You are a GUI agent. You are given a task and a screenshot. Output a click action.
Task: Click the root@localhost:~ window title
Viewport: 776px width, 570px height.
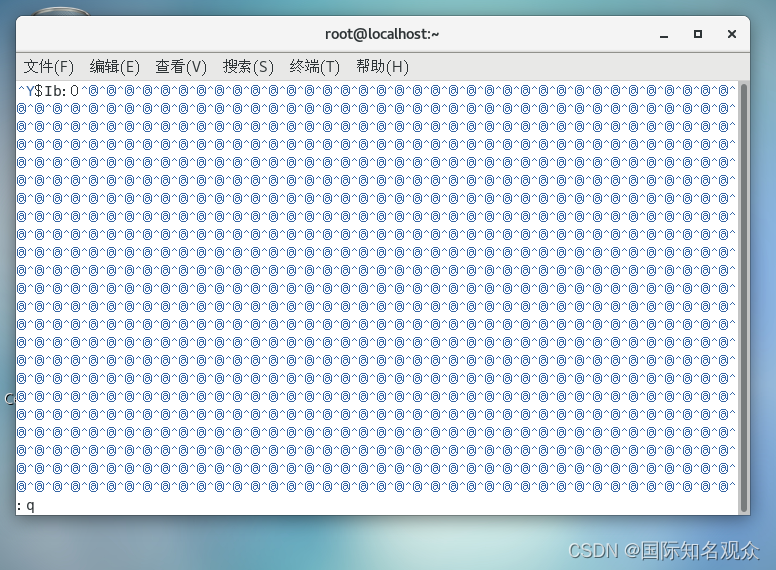pos(382,34)
